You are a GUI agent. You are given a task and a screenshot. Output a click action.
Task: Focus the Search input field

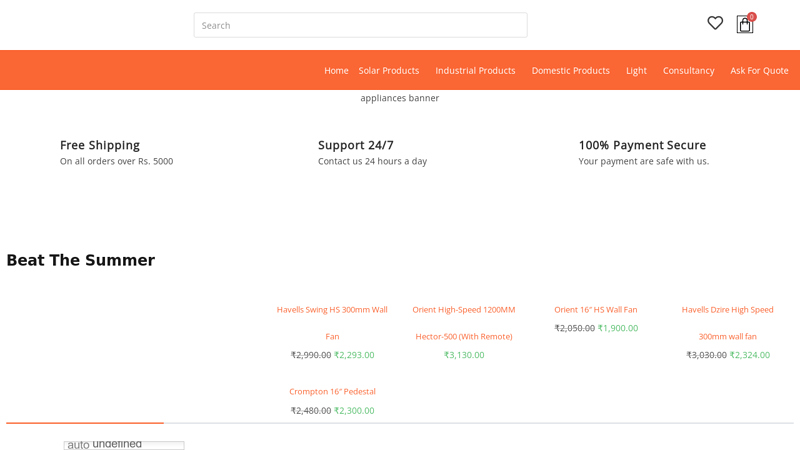point(360,25)
